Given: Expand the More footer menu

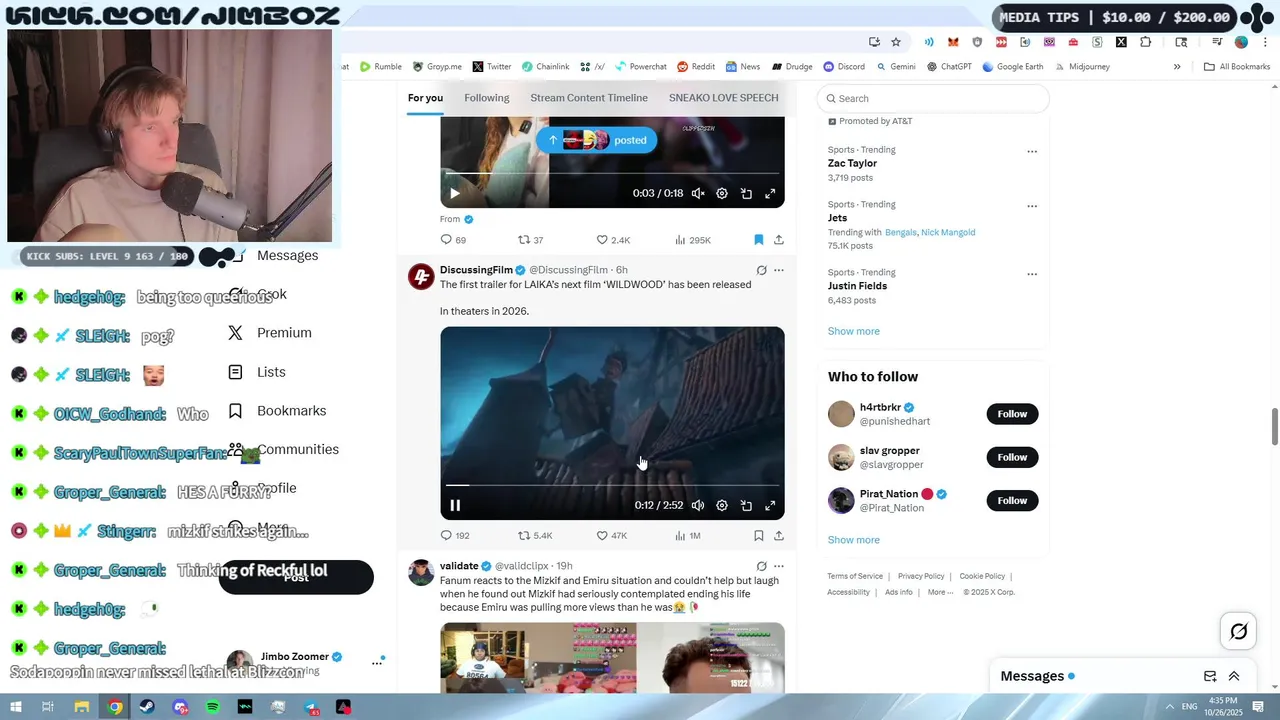Looking at the screenshot, I should pos(939,592).
